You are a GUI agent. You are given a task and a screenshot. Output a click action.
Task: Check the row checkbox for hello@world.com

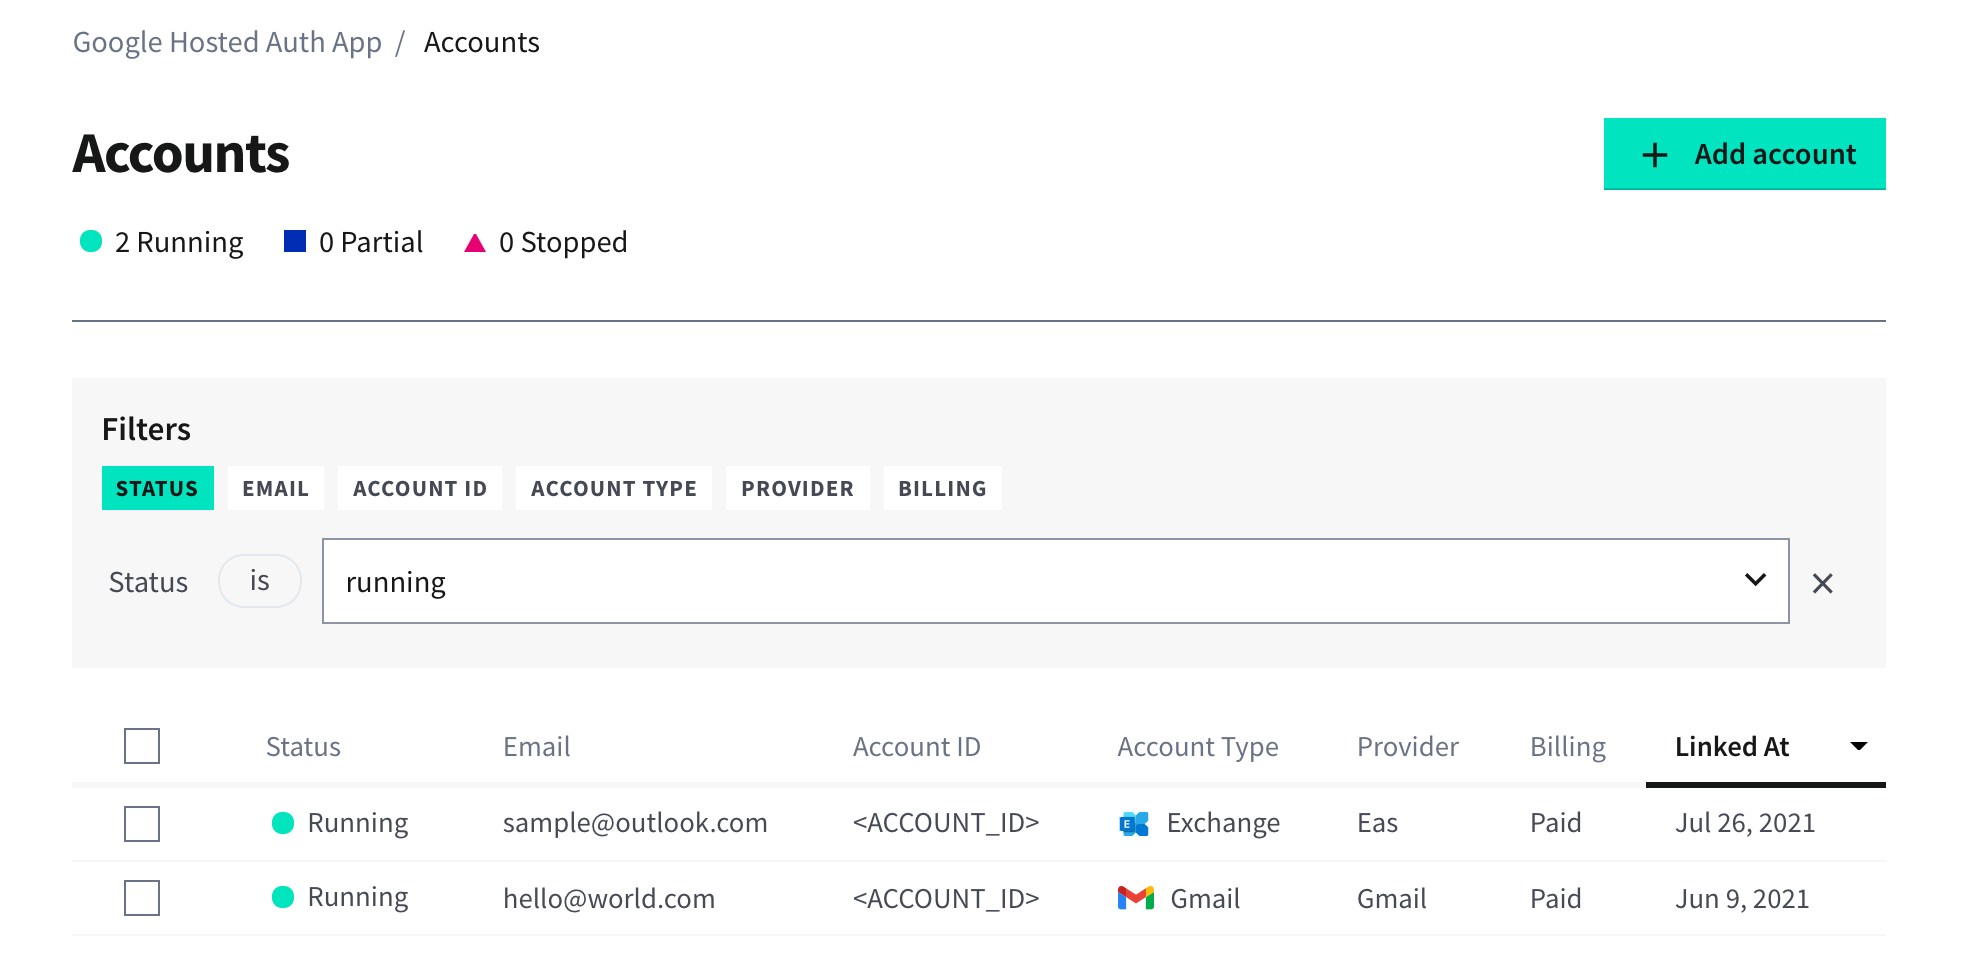[141, 898]
